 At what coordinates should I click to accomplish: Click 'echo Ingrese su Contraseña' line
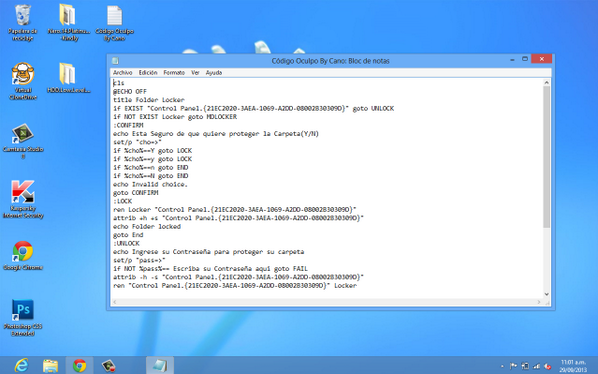tap(209, 252)
